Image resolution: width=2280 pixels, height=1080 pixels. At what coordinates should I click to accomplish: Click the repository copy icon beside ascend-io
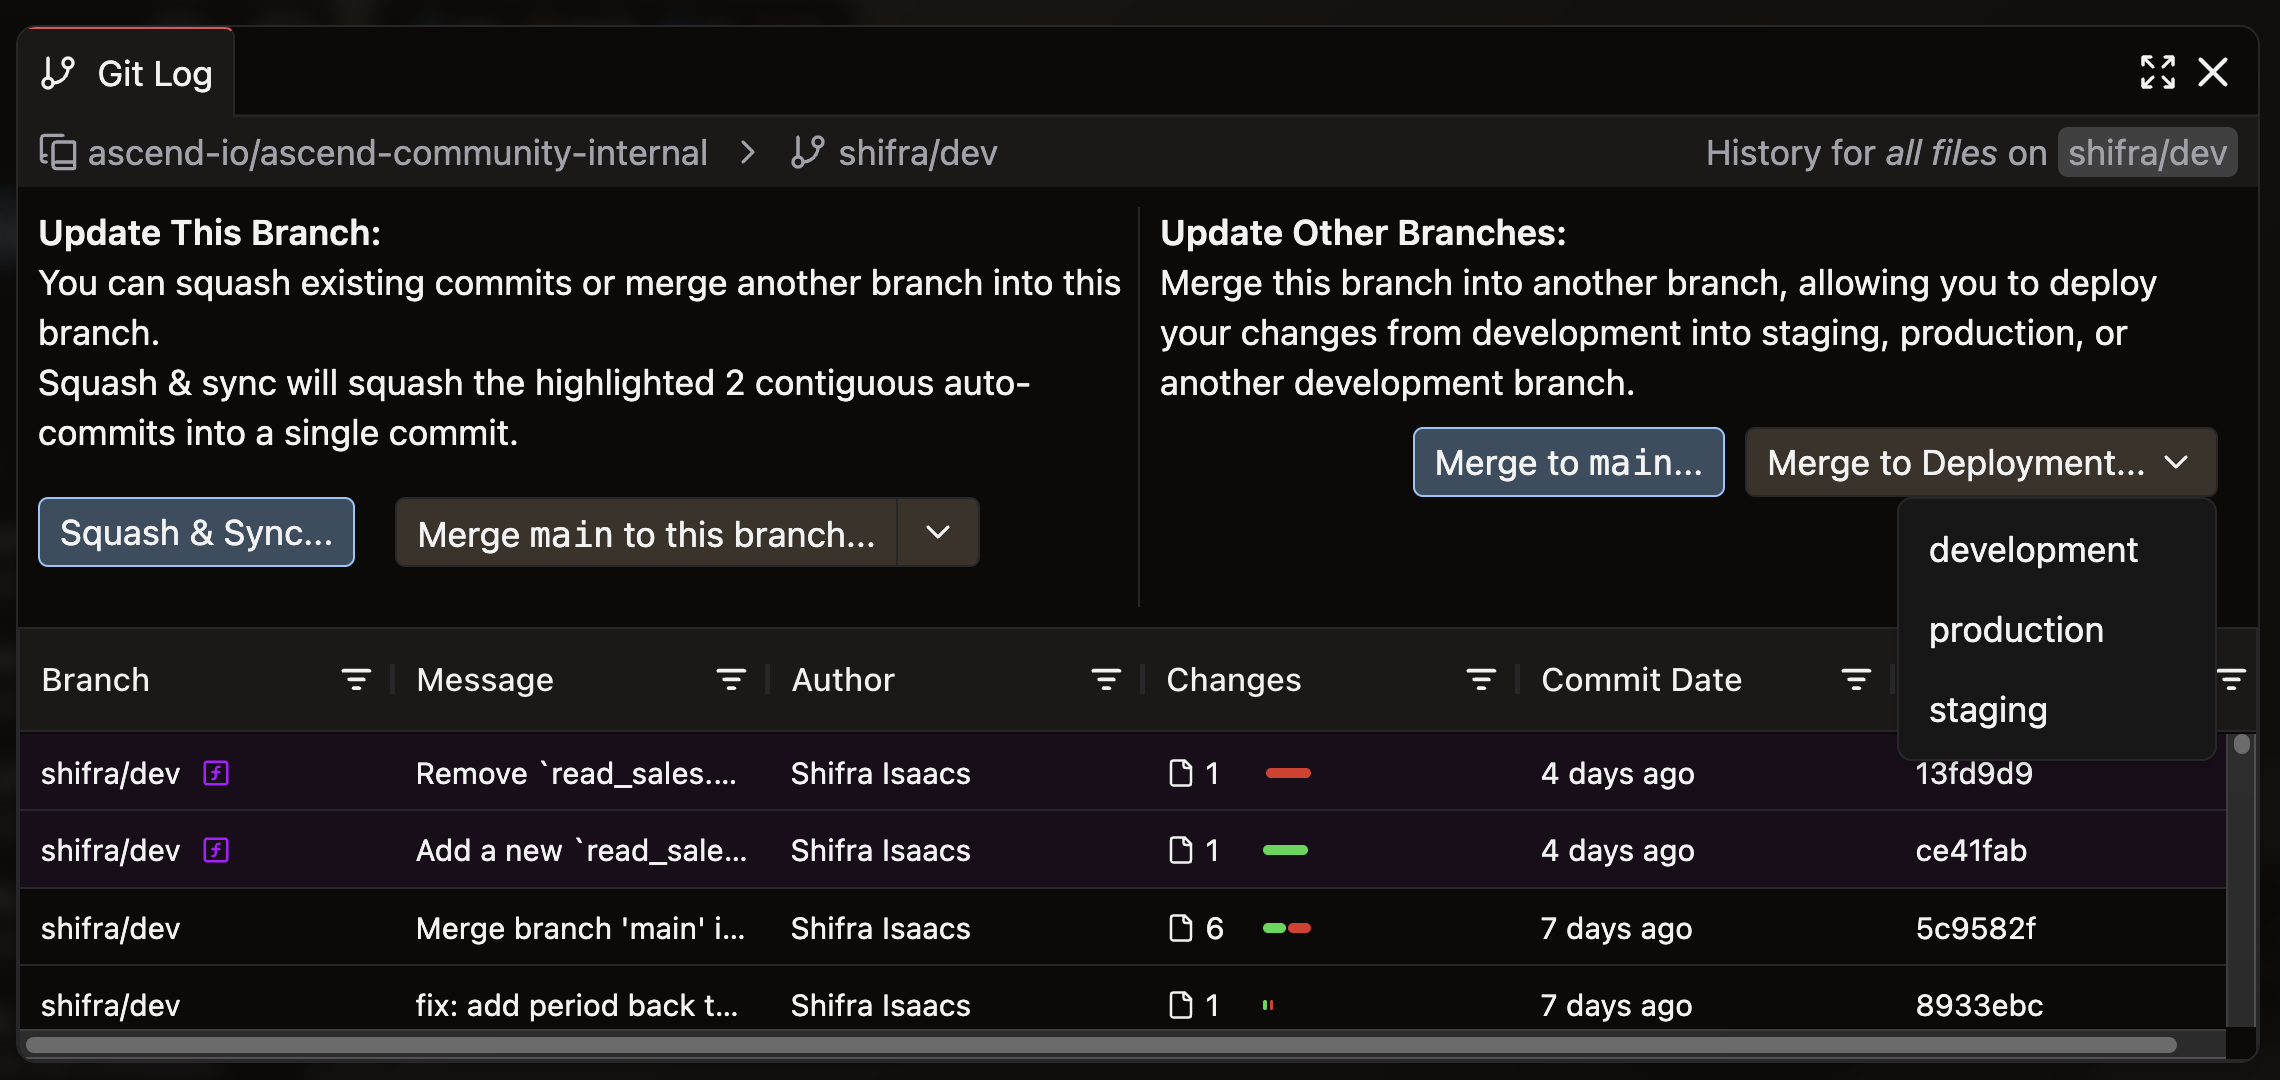click(58, 152)
